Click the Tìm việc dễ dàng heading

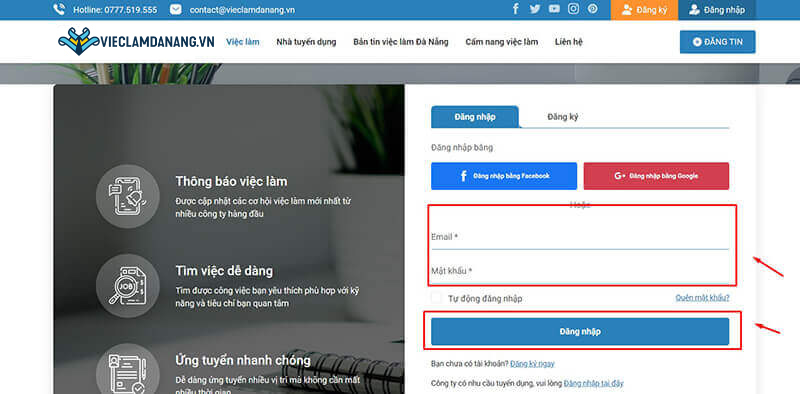[x=224, y=270]
